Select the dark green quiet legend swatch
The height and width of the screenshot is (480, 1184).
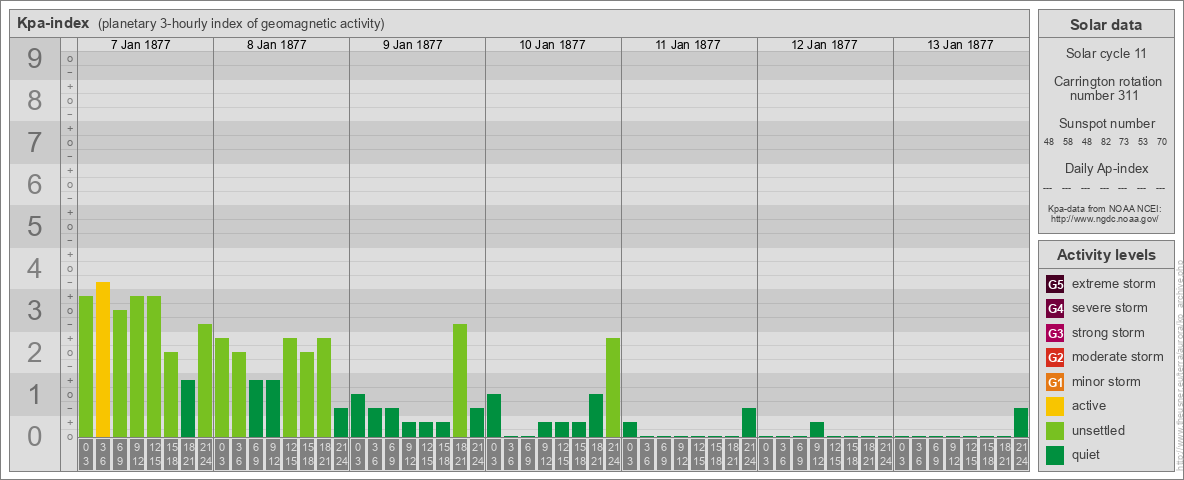(x=1055, y=454)
